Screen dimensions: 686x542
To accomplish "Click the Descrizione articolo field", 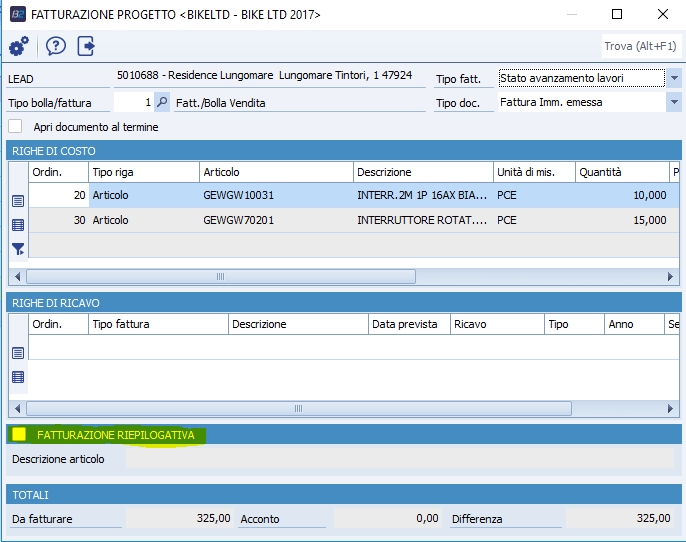I will tap(399, 458).
